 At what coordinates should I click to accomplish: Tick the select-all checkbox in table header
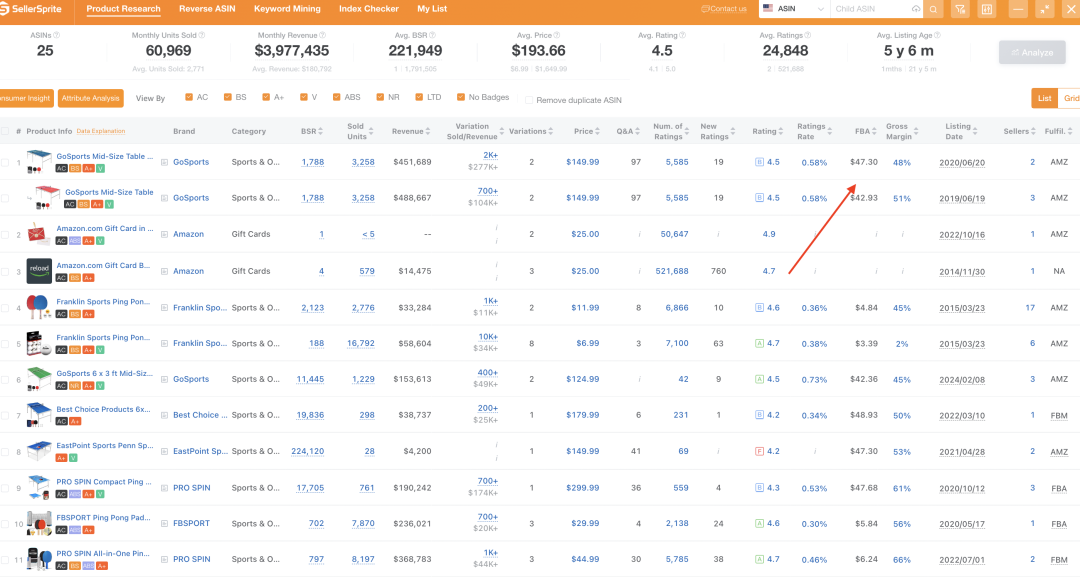pos(6,131)
